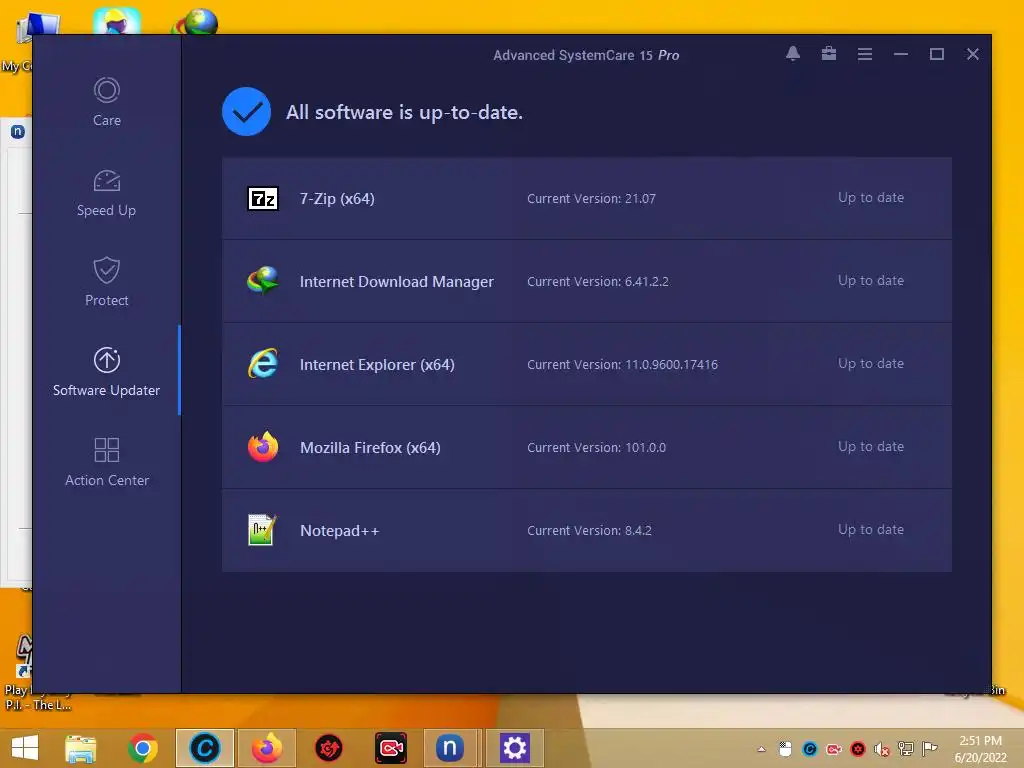This screenshot has height=768, width=1024.
Task: Click the Internet Explorer row icon
Action: pyautogui.click(x=263, y=364)
